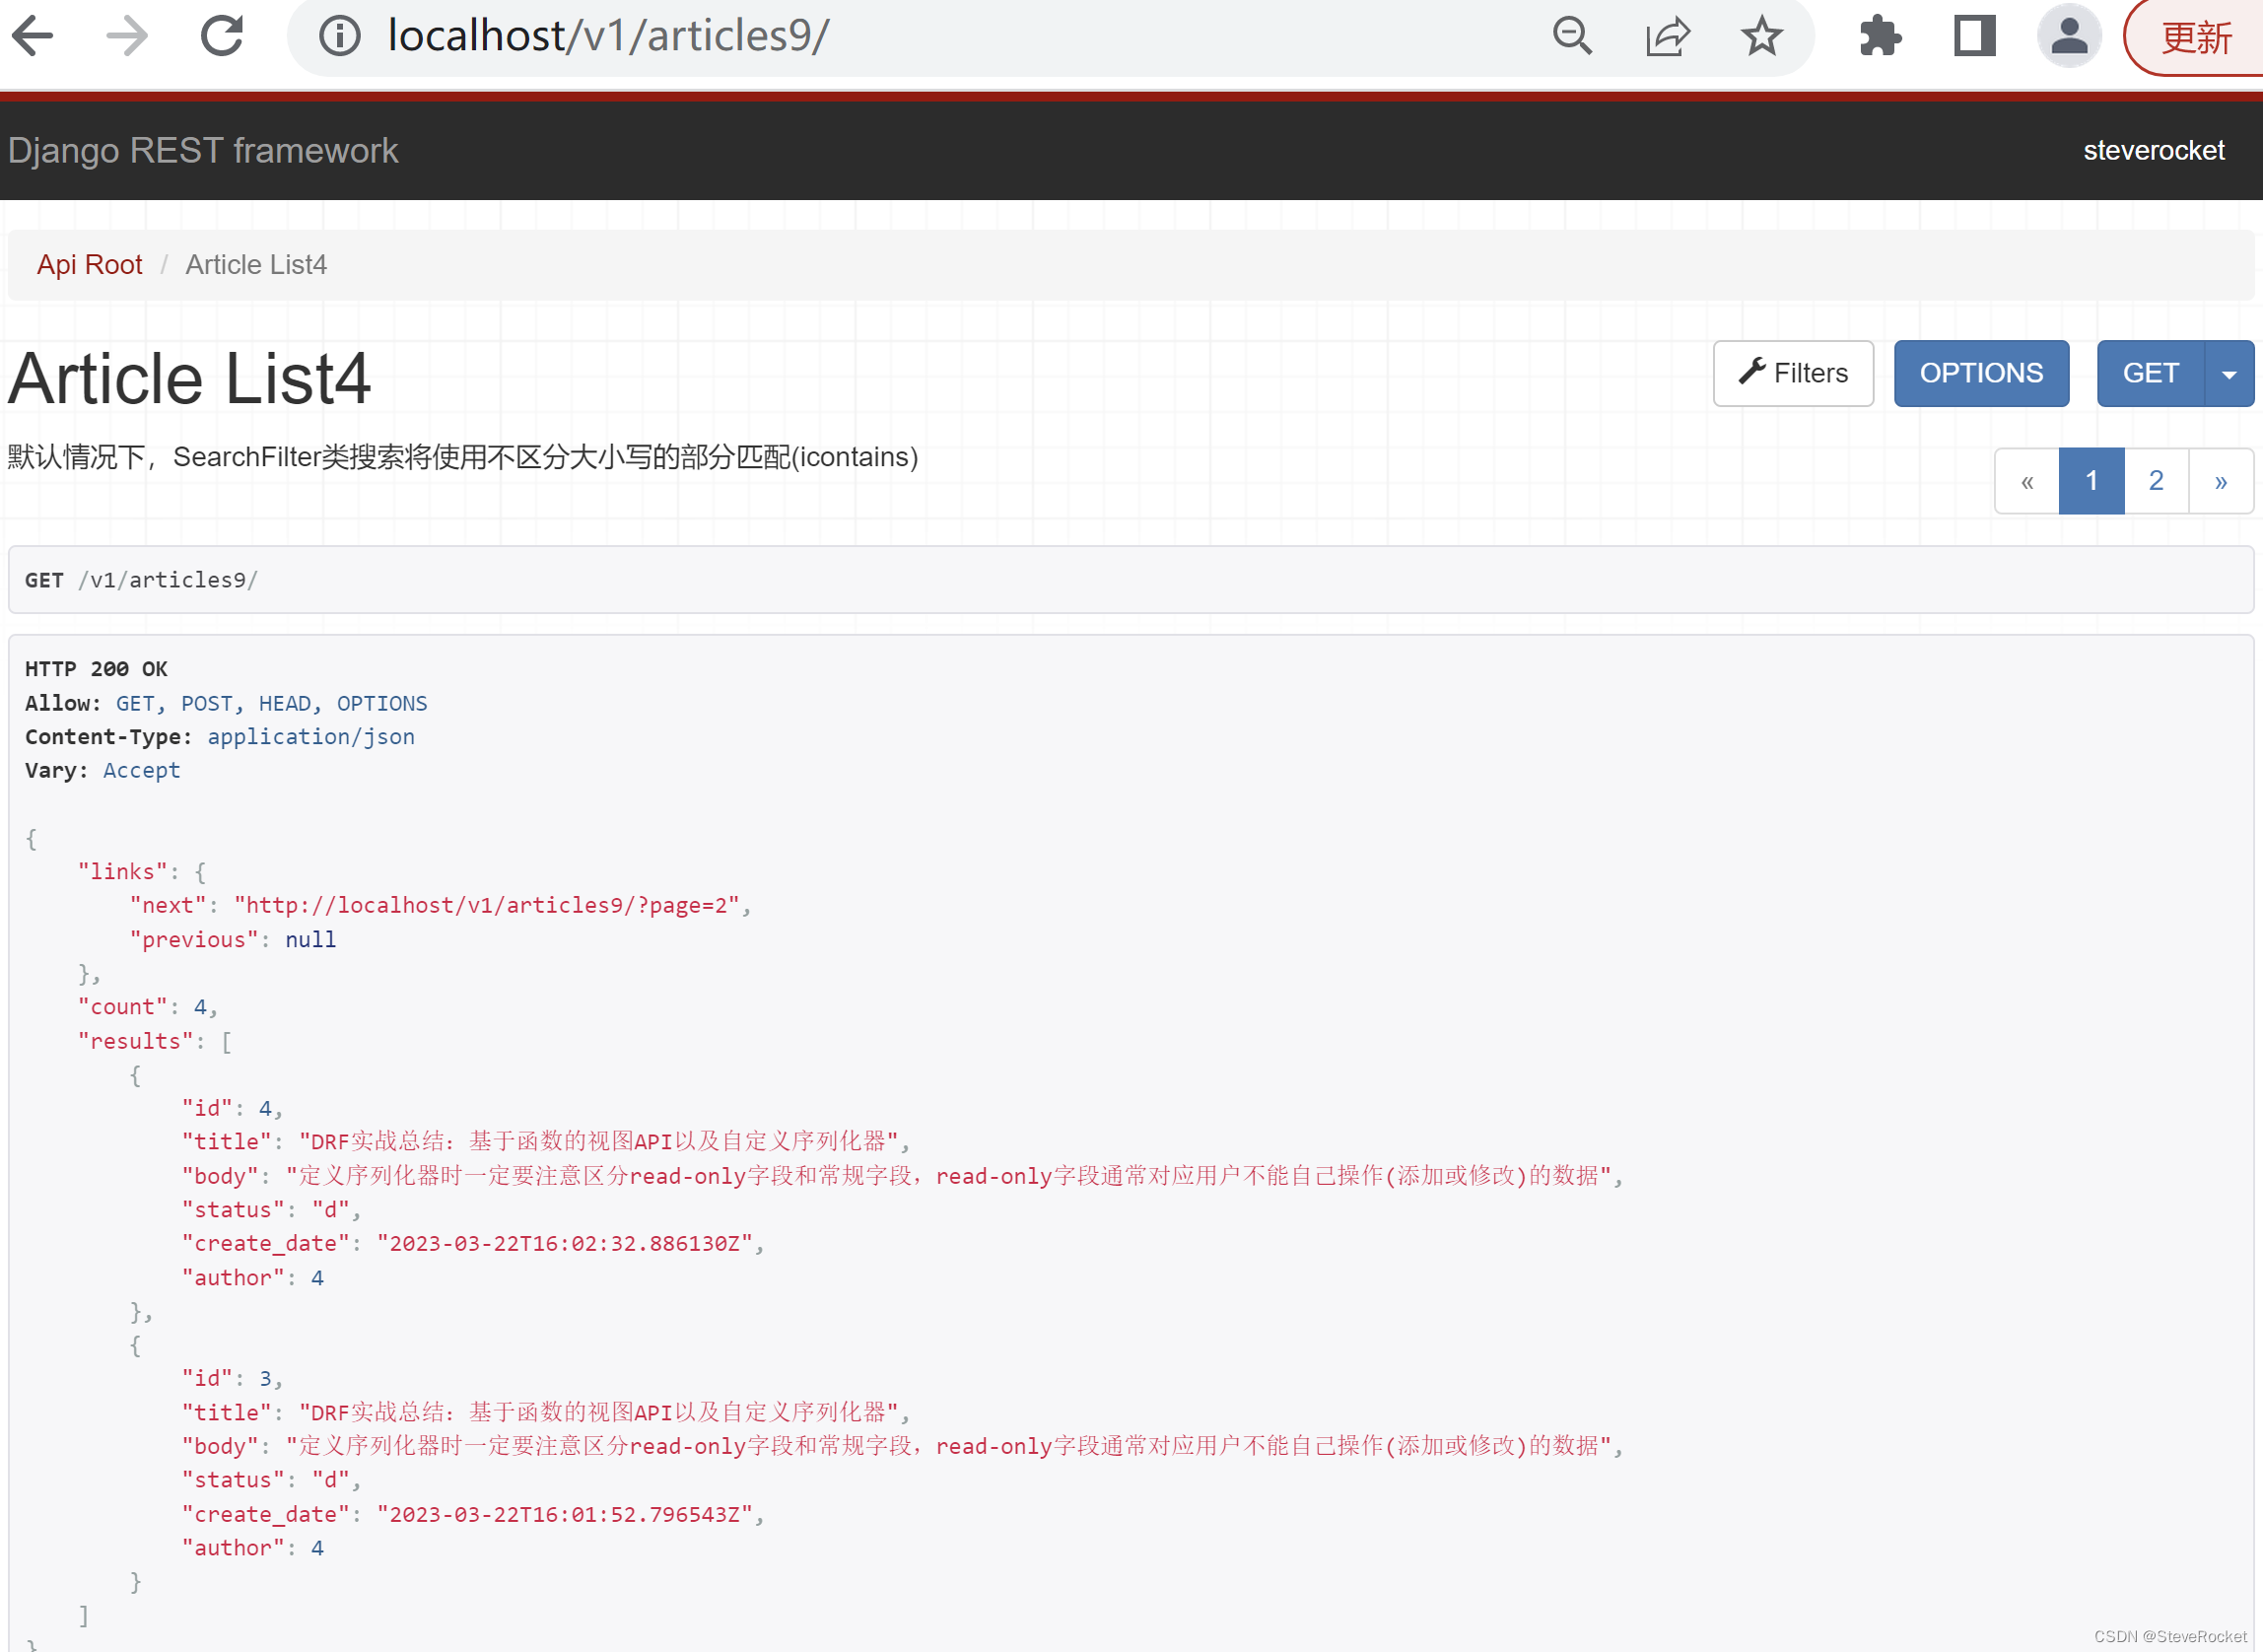2263x1652 pixels.
Task: Click the share page icon
Action: pyautogui.click(x=1667, y=37)
